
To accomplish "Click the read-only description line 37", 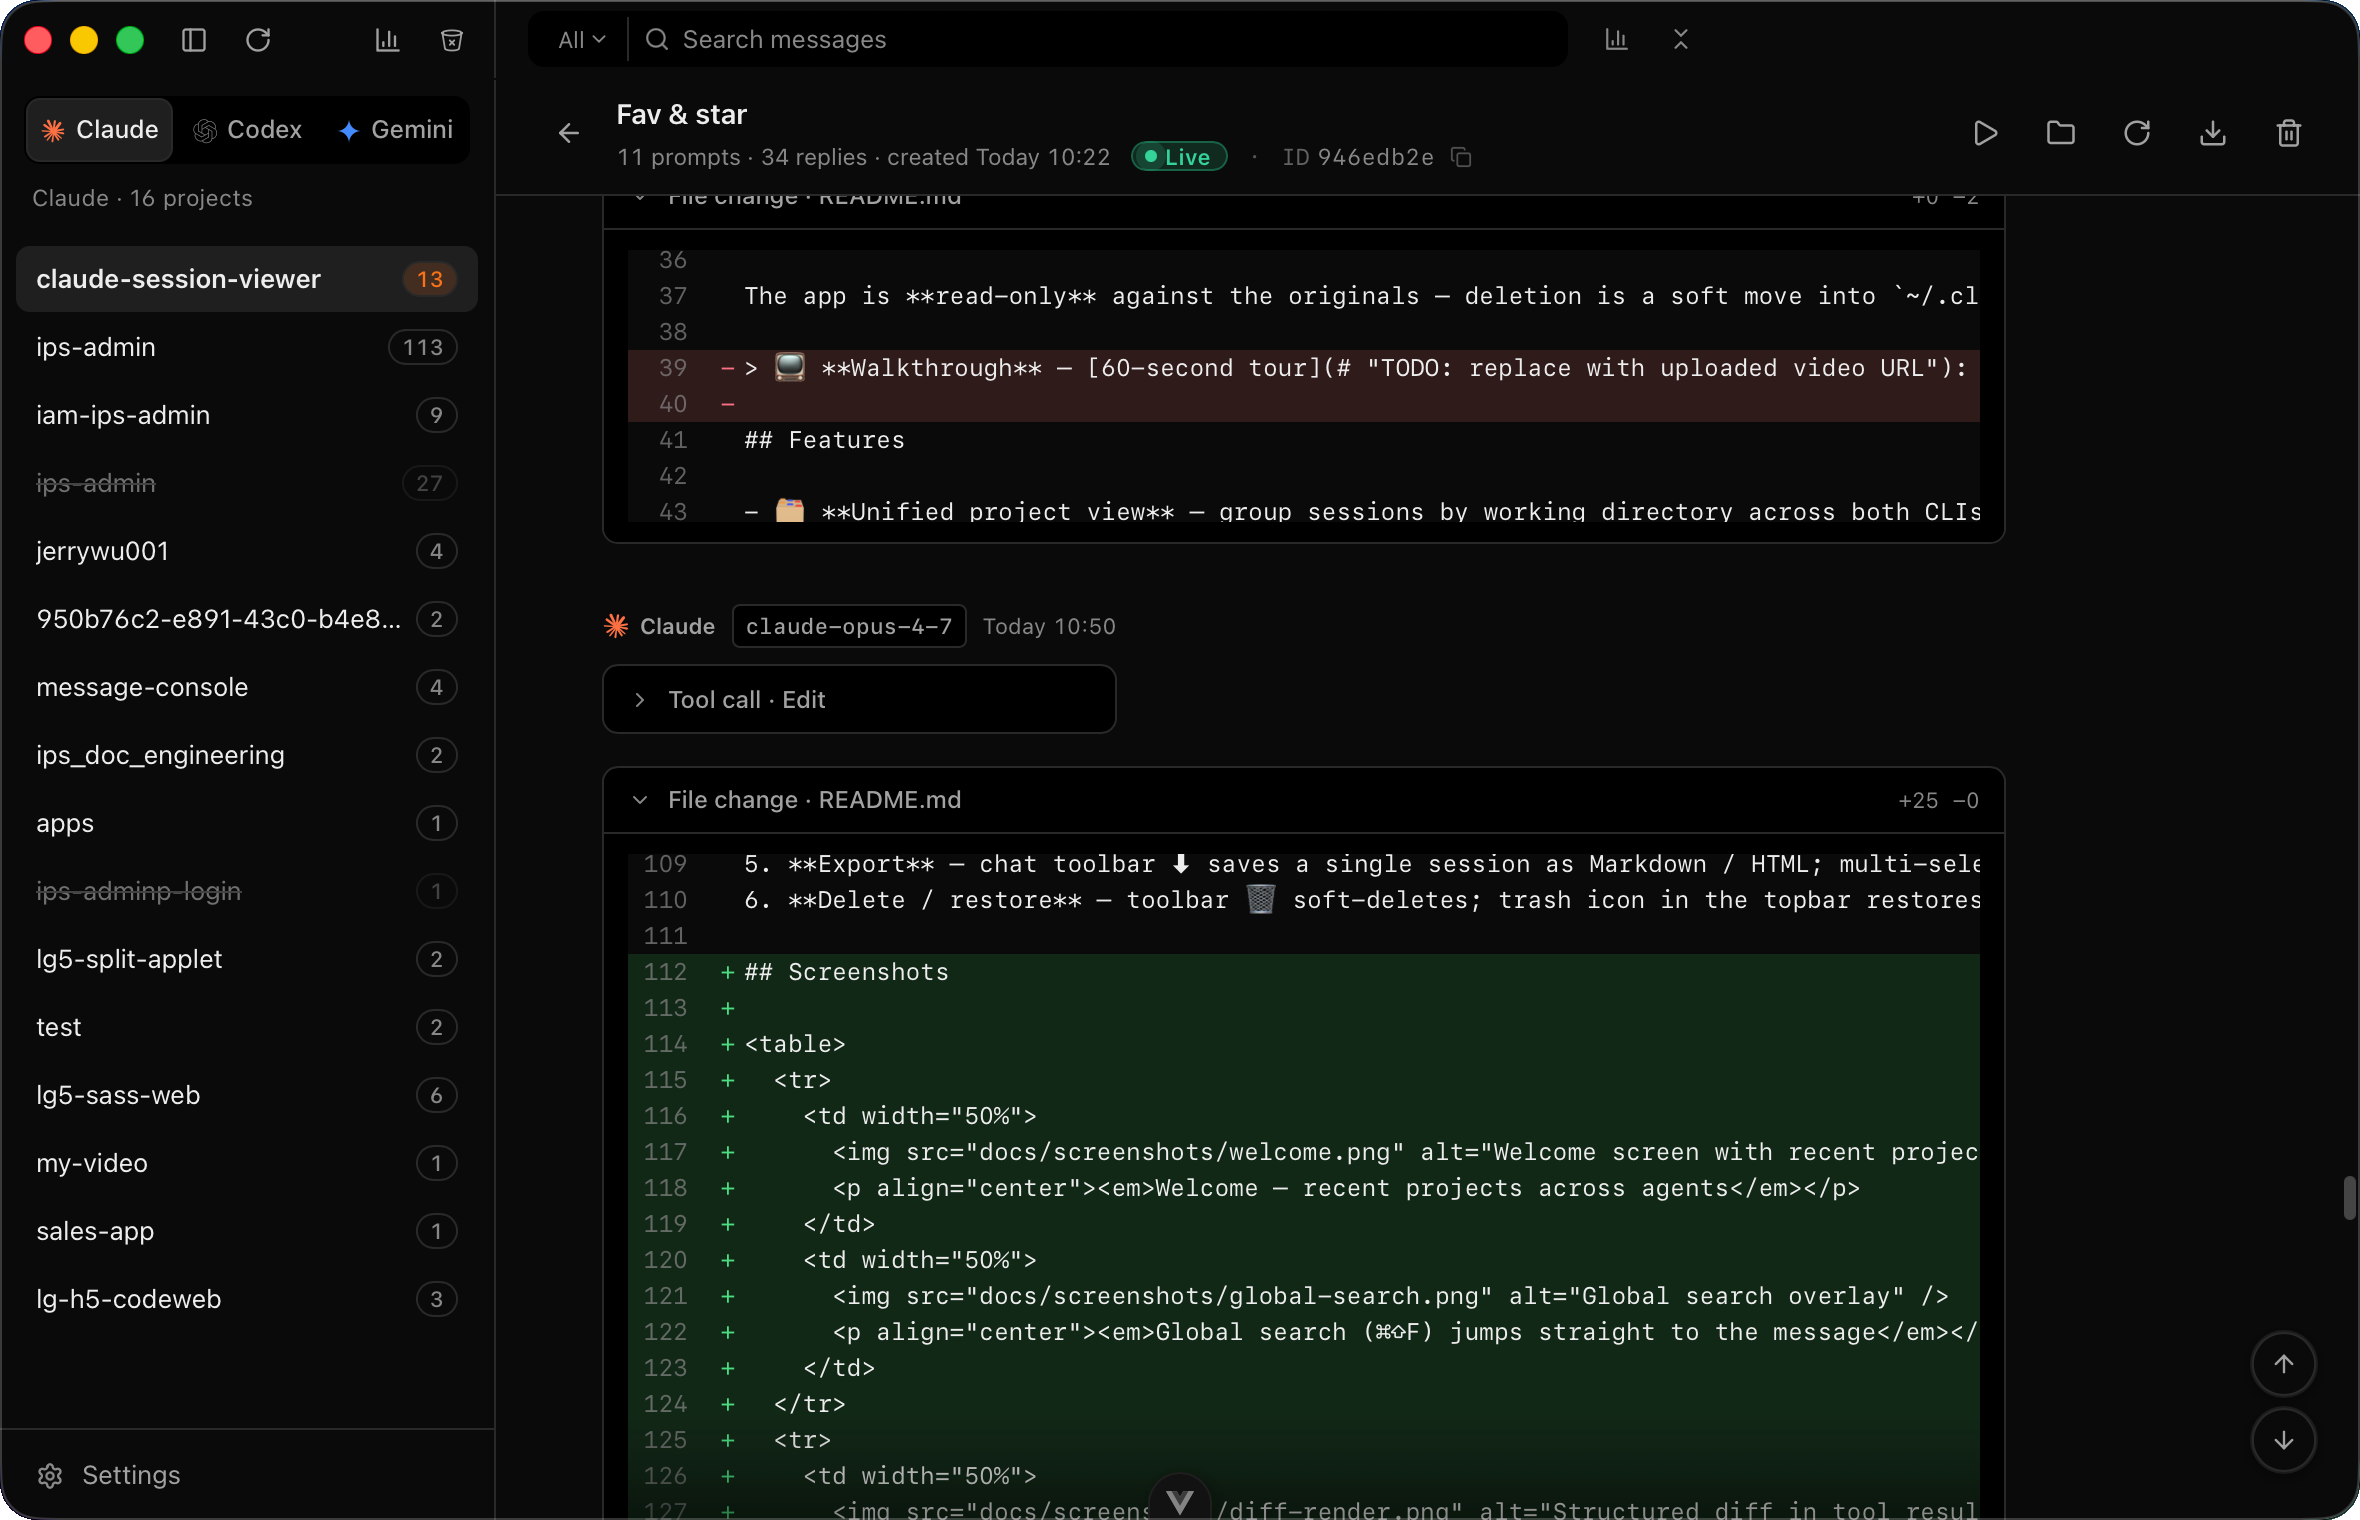I will 1304,296.
